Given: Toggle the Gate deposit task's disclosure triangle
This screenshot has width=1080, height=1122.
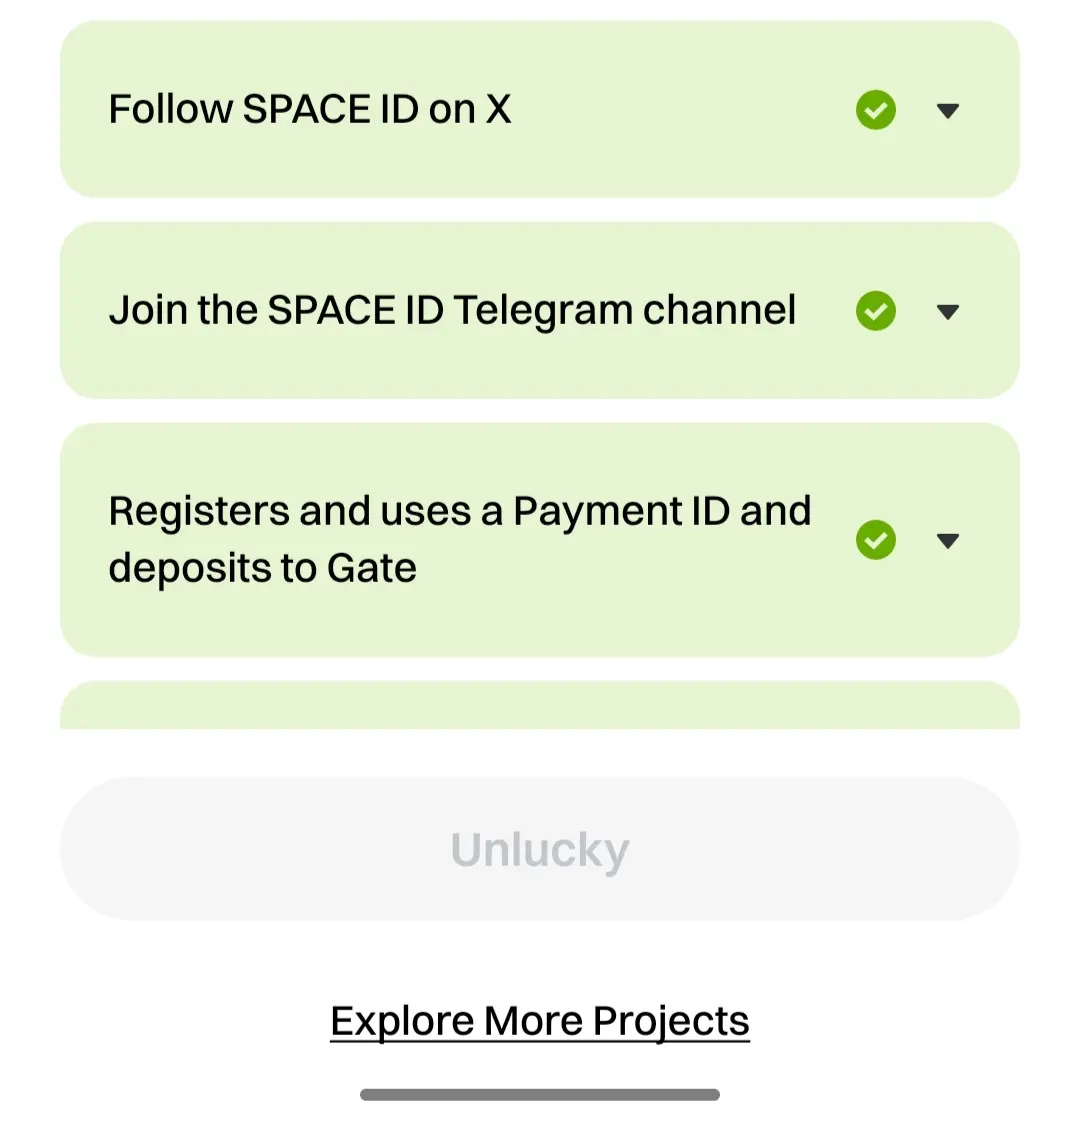Looking at the screenshot, I should pyautogui.click(x=948, y=541).
